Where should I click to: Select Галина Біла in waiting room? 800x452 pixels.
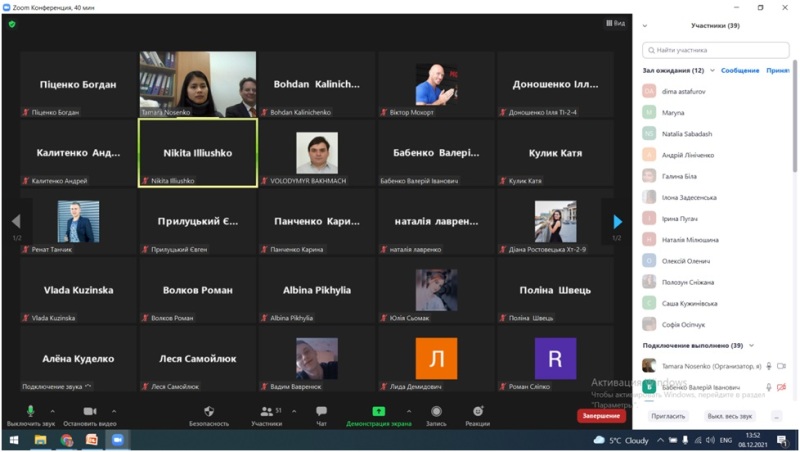pyautogui.click(x=715, y=176)
